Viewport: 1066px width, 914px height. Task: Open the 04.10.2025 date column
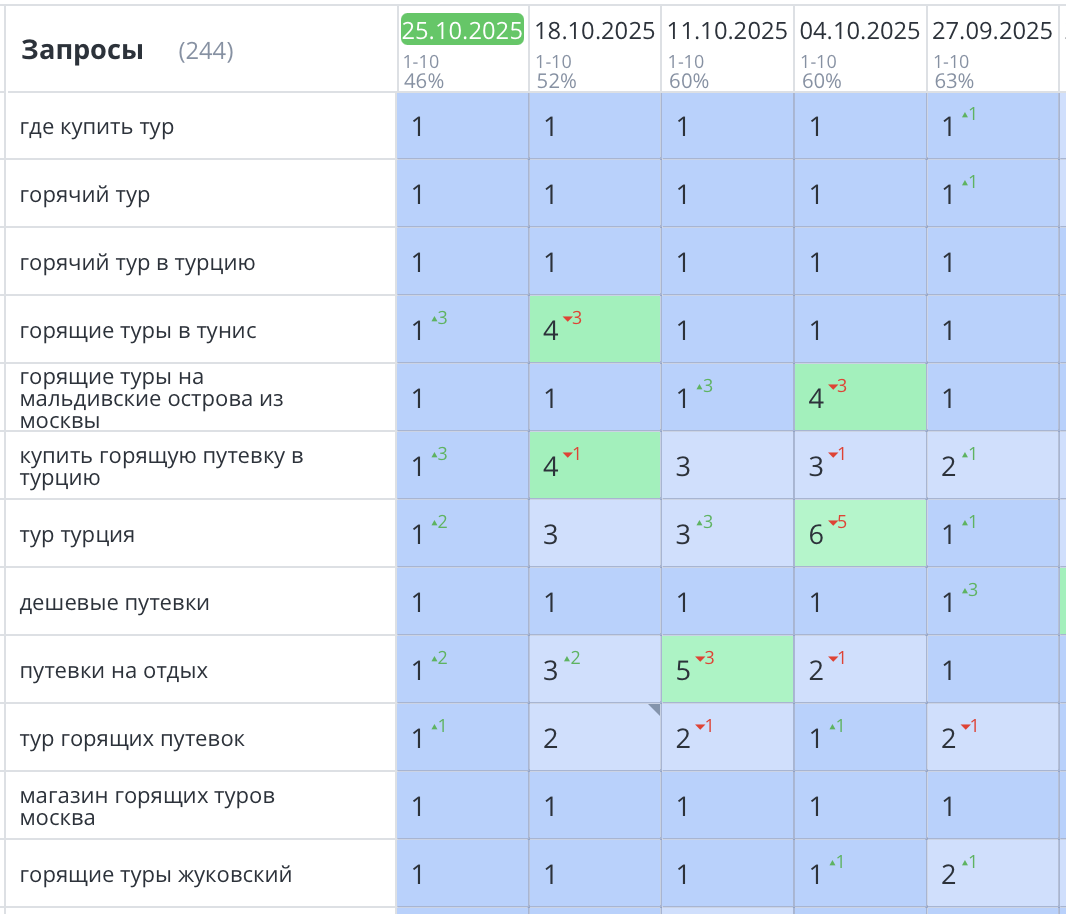(860, 31)
